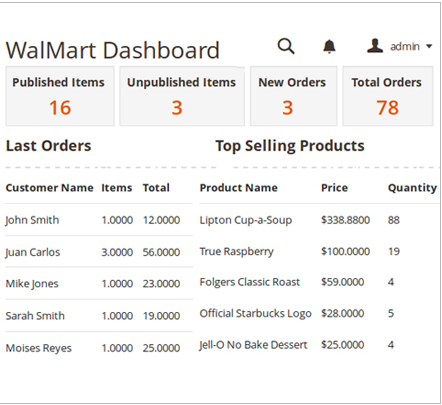
Task: Select the Lipton Cup-a-Soup product
Action: coord(246,220)
